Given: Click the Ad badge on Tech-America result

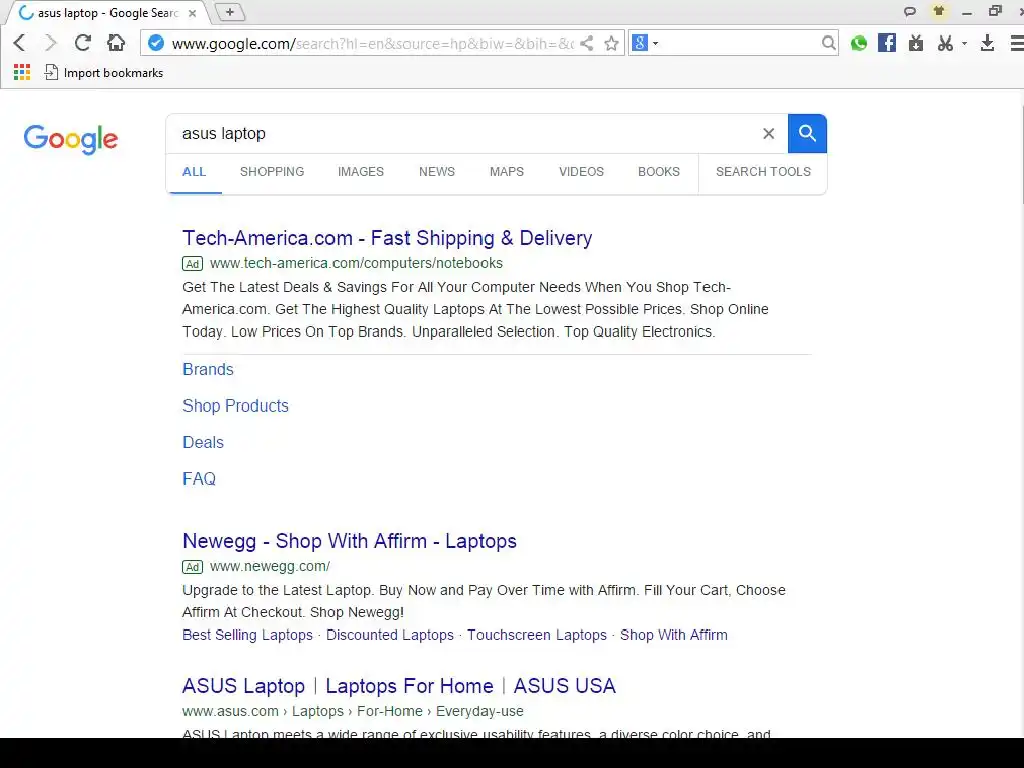Looking at the screenshot, I should click(193, 264).
